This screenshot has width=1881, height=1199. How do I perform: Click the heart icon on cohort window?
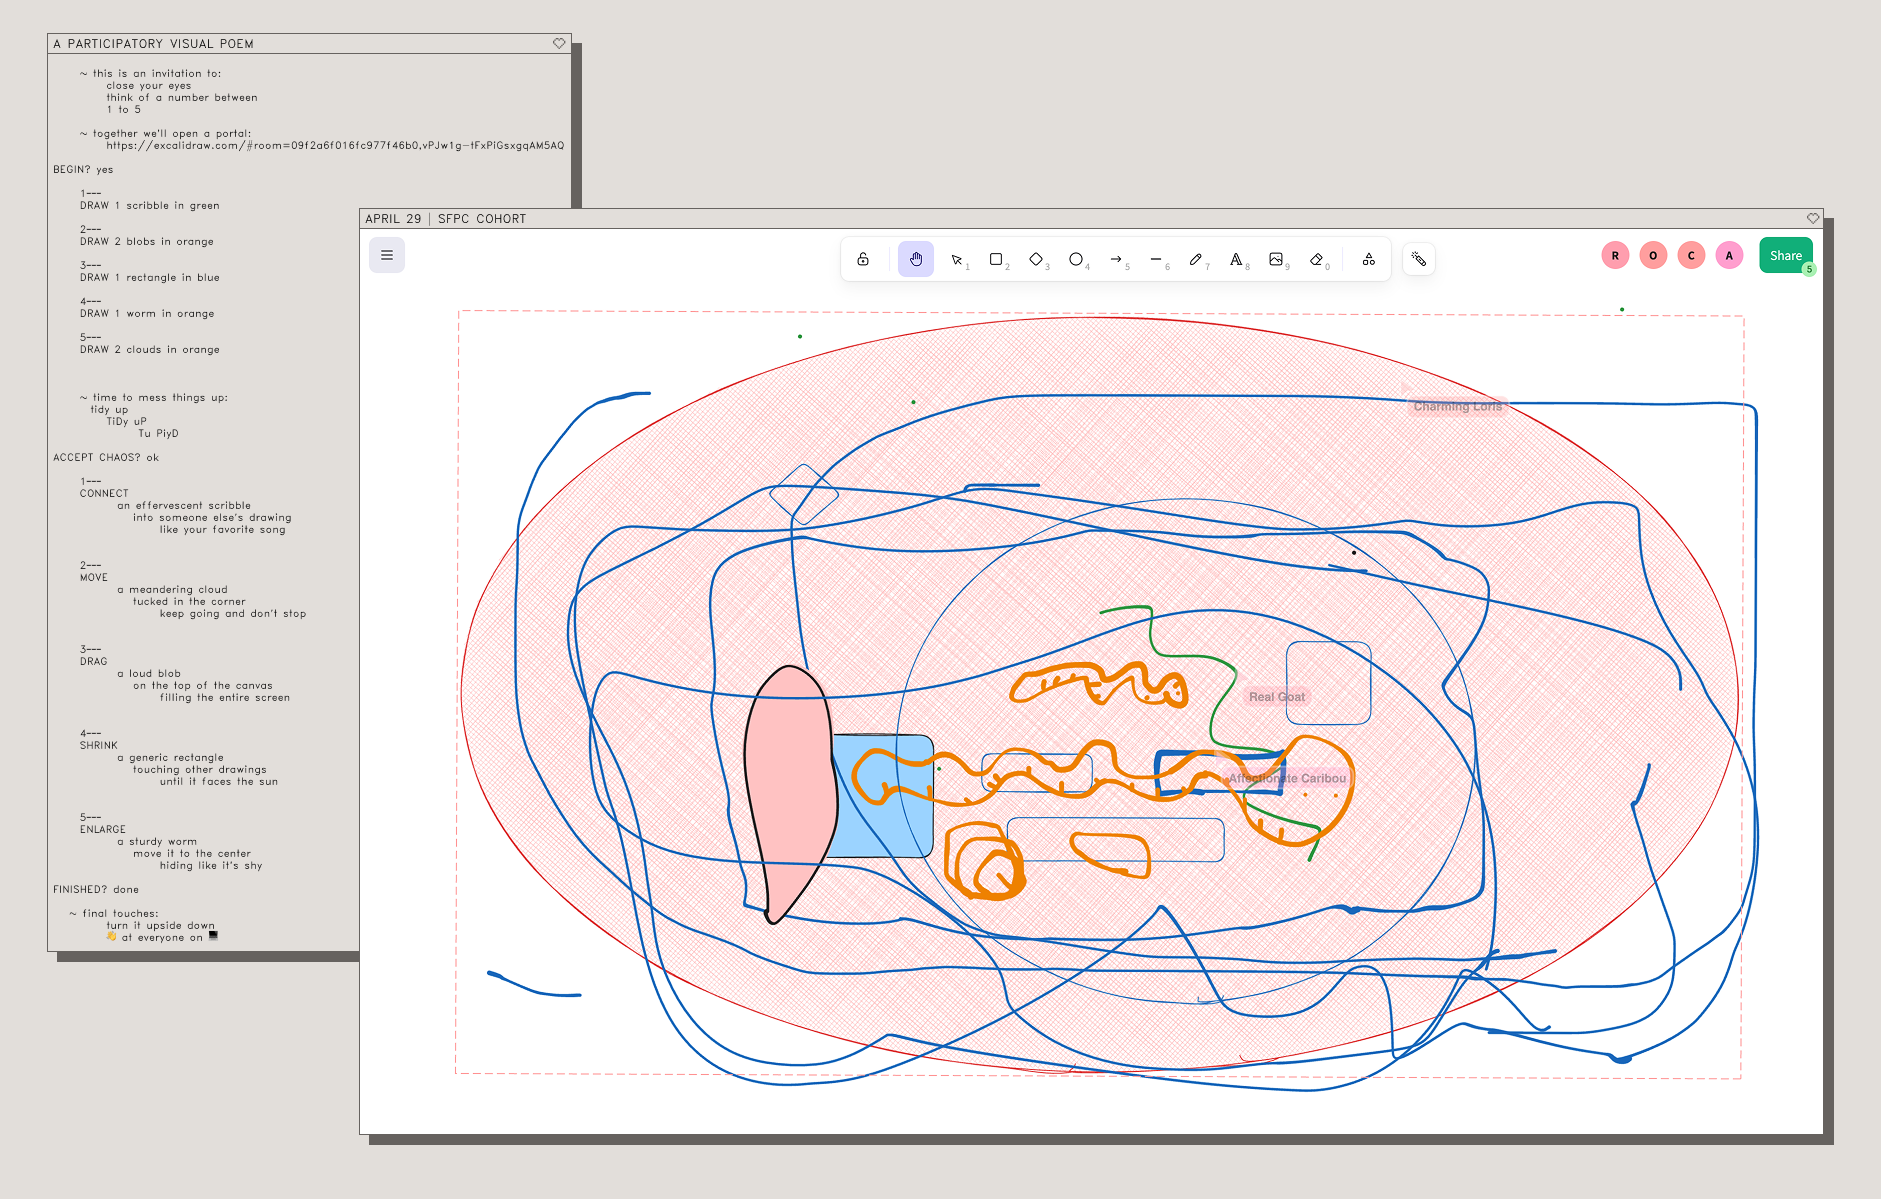click(1813, 218)
